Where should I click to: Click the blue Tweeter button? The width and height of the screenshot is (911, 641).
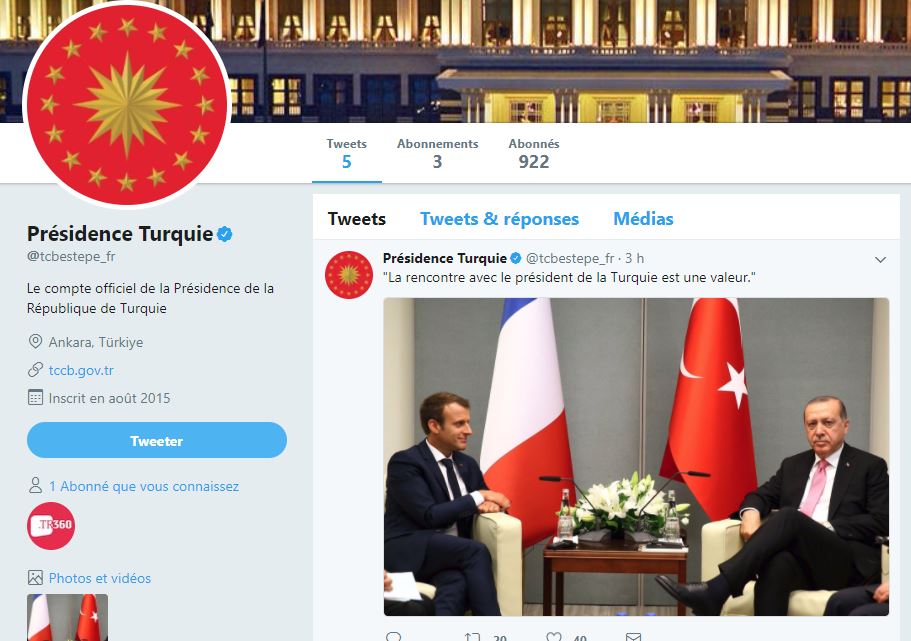click(157, 441)
